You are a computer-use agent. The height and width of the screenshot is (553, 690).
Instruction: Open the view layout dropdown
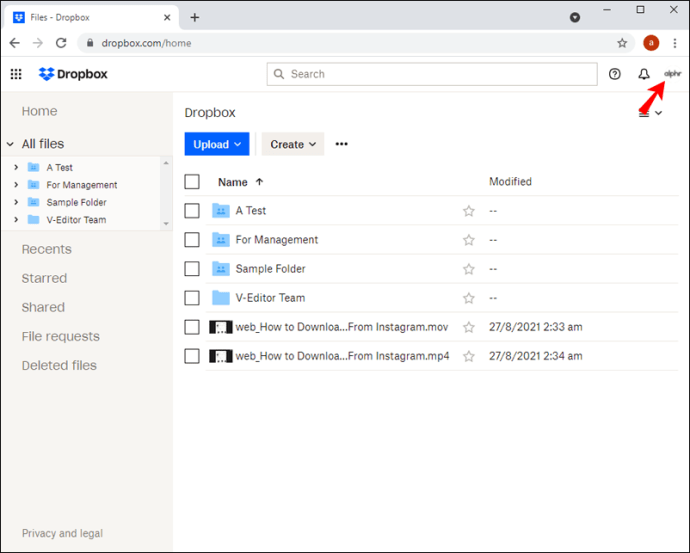[x=651, y=113]
